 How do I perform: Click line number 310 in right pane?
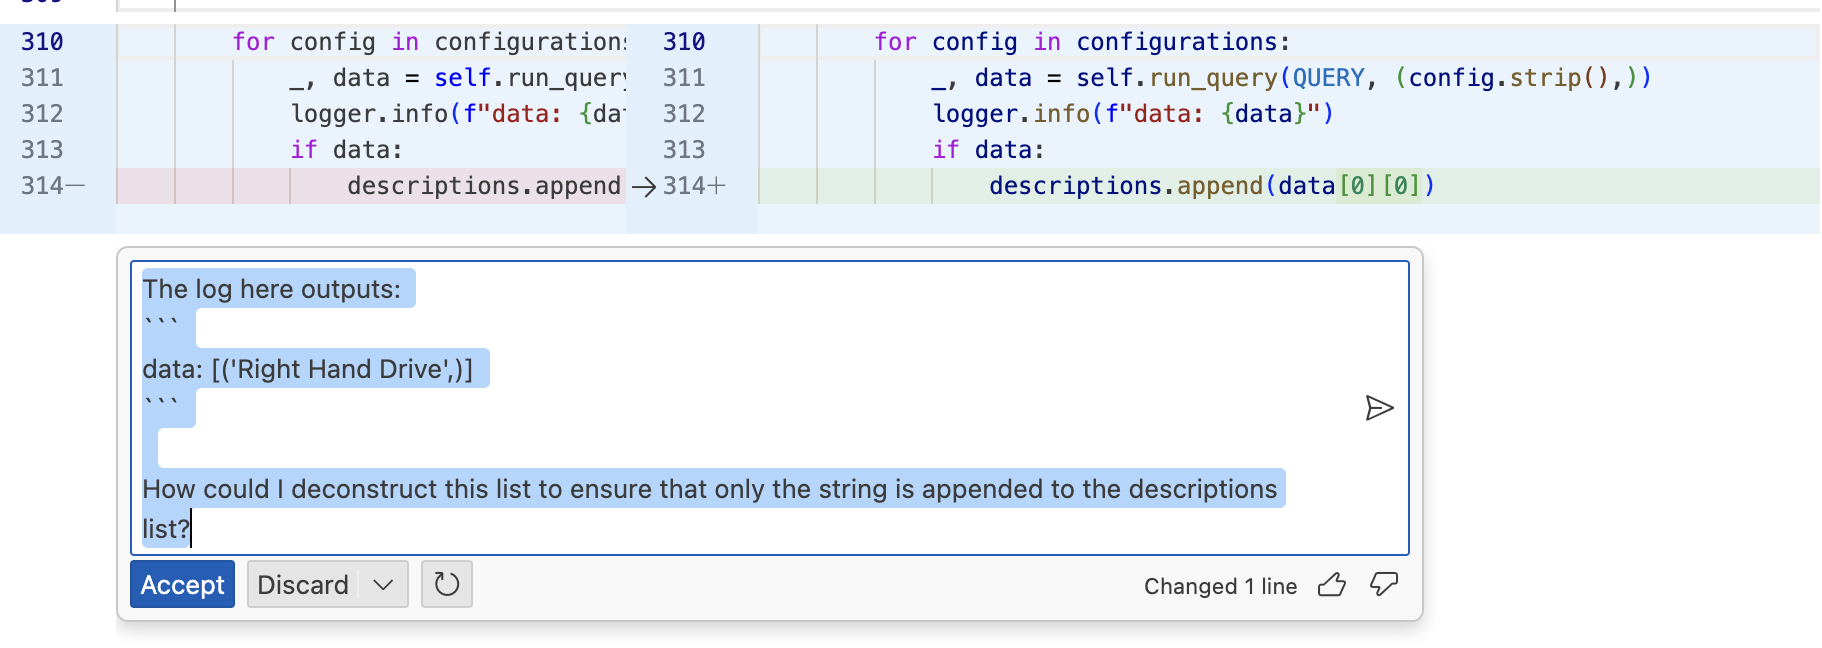point(684,42)
